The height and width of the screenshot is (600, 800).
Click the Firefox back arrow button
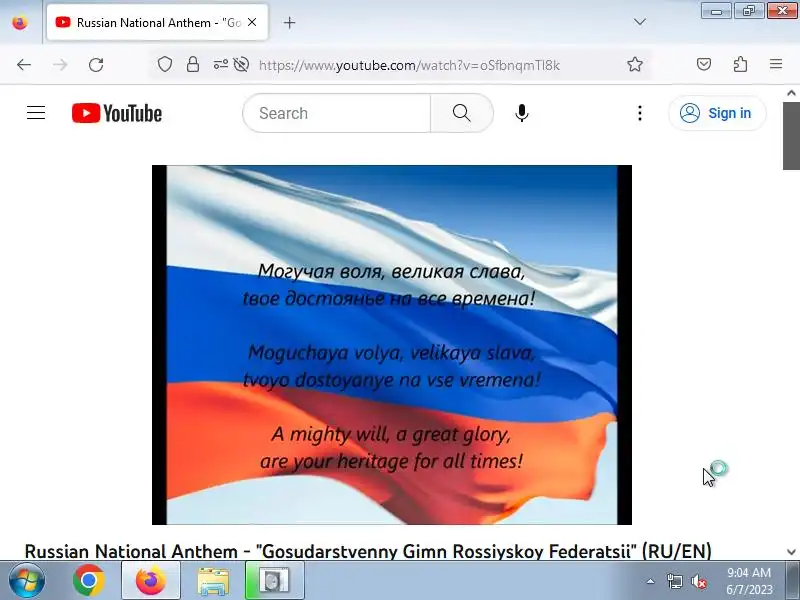tap(24, 65)
